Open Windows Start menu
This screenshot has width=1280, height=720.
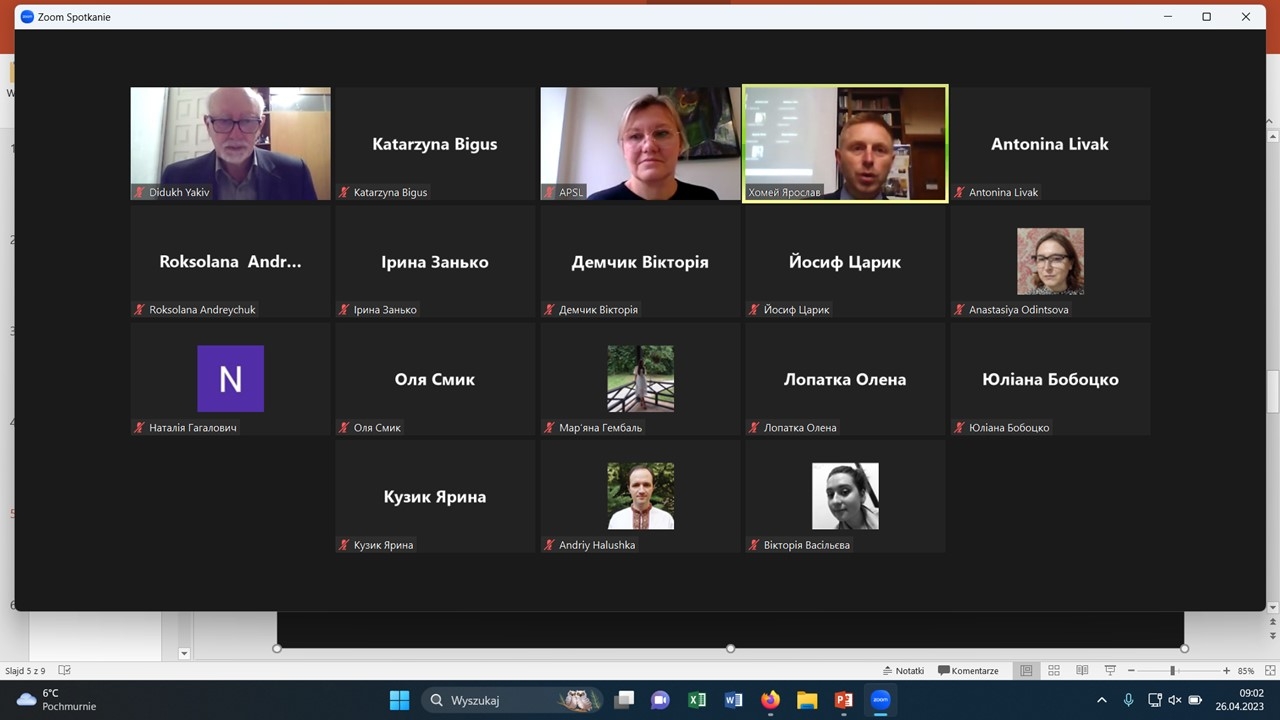click(x=399, y=700)
